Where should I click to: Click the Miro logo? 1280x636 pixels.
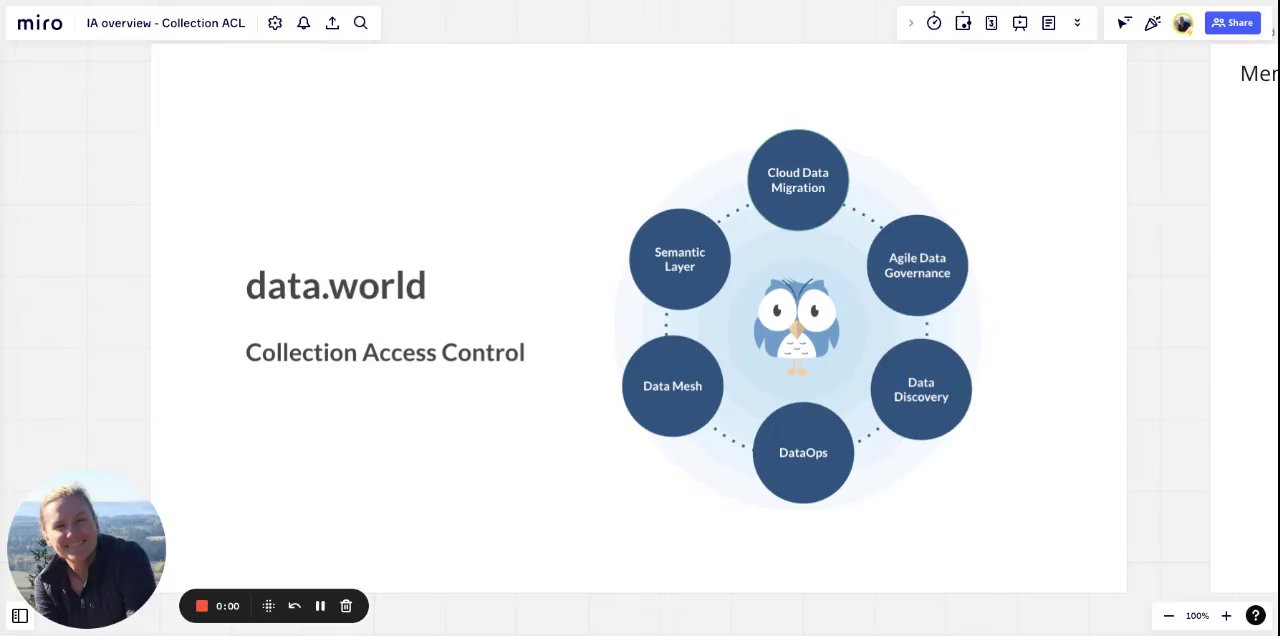[x=40, y=23]
